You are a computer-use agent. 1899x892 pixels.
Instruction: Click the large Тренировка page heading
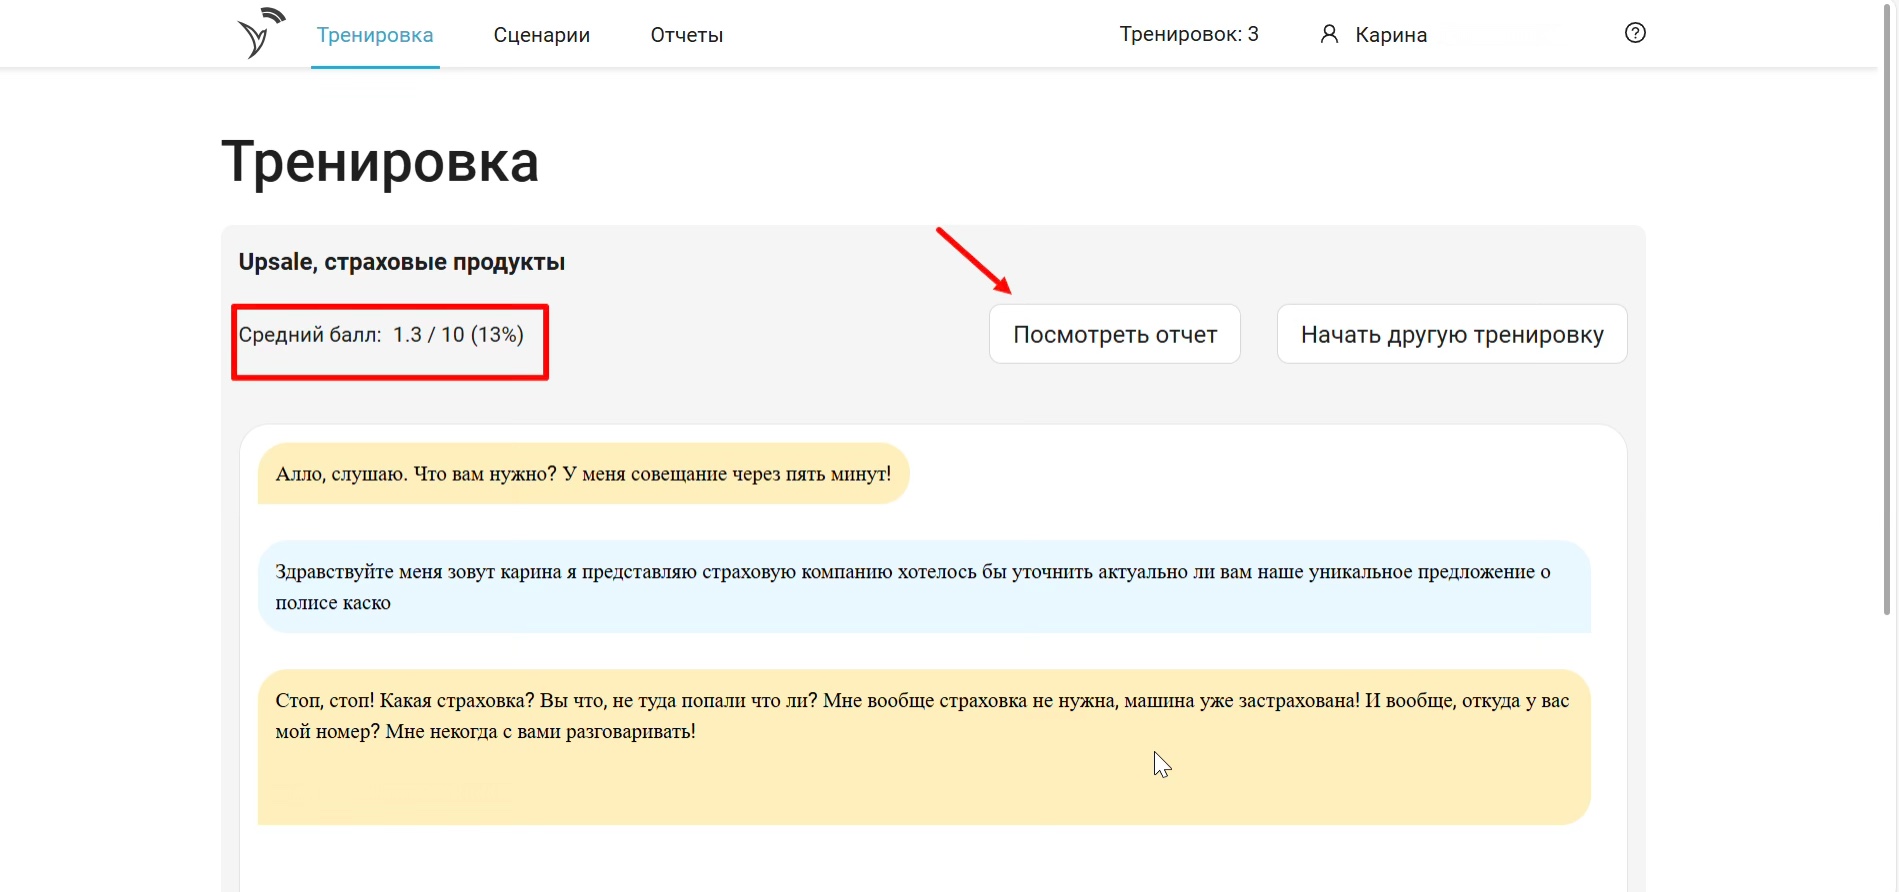[x=380, y=161]
